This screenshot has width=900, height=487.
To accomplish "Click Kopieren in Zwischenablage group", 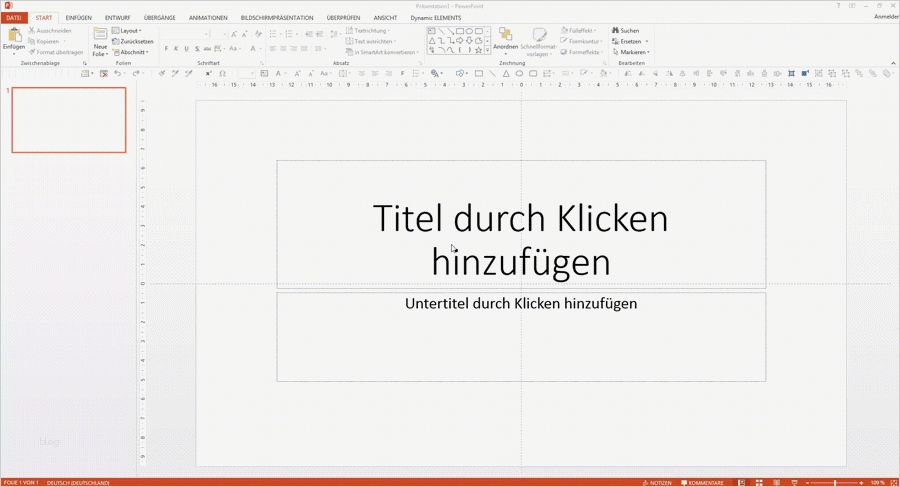I will click(45, 41).
